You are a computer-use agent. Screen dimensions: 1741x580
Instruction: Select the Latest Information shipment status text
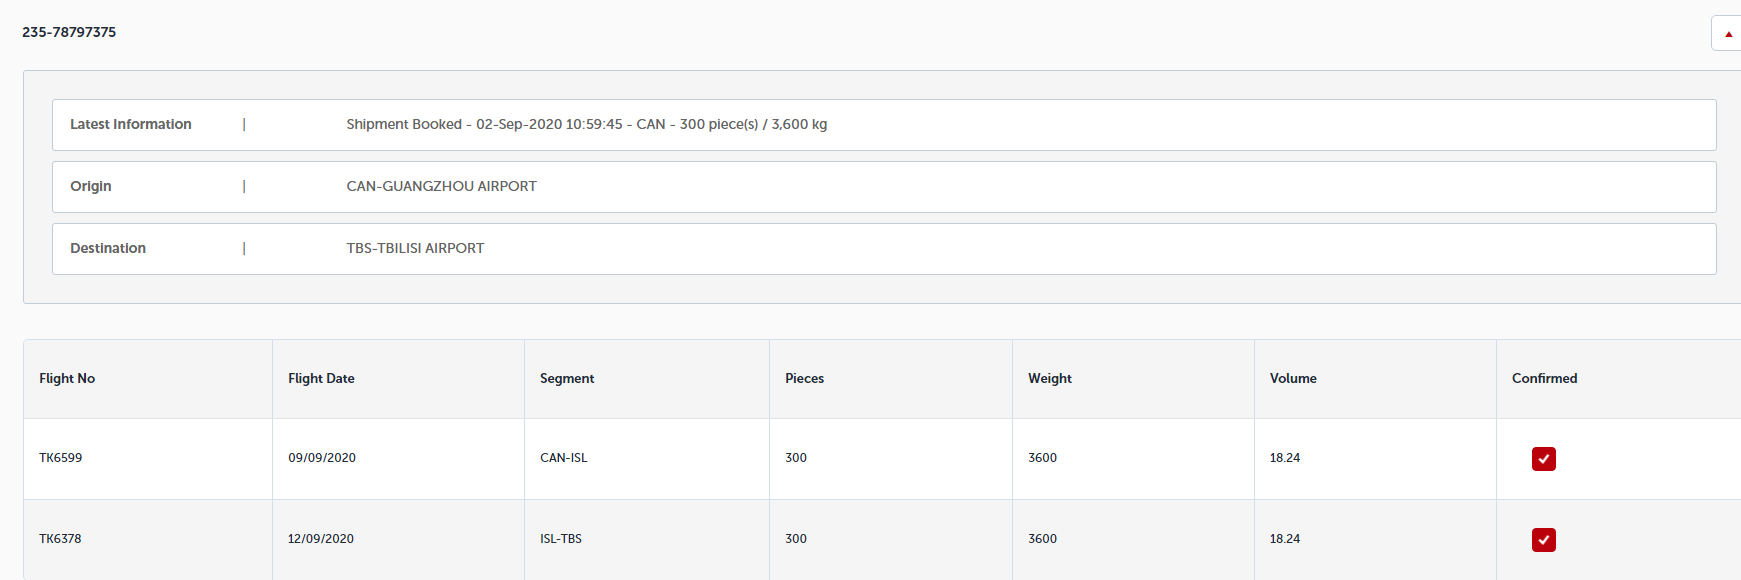(x=586, y=125)
